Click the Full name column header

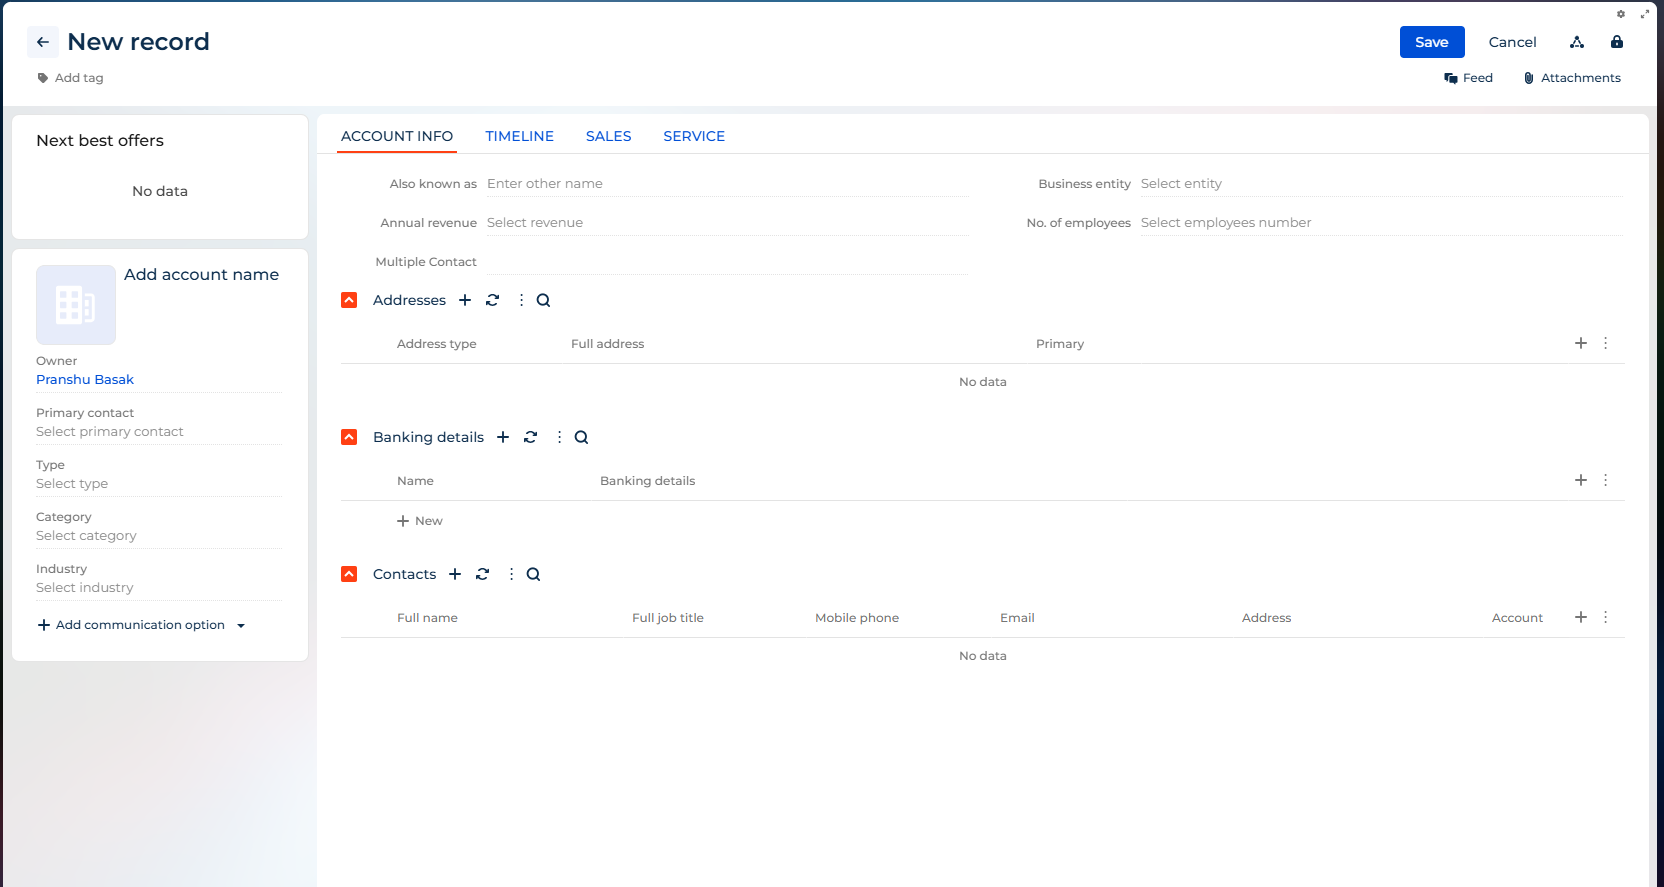tap(428, 618)
